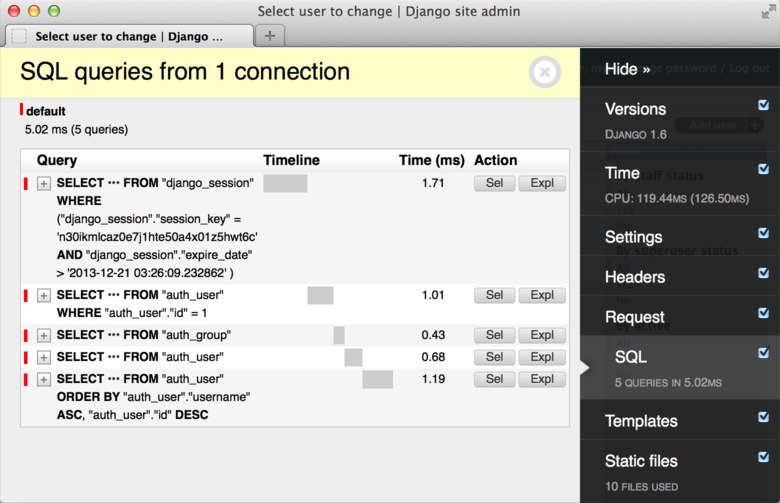The height and width of the screenshot is (503, 780).
Task: Click the 1.01 ms query timeline bar
Action: [320, 295]
